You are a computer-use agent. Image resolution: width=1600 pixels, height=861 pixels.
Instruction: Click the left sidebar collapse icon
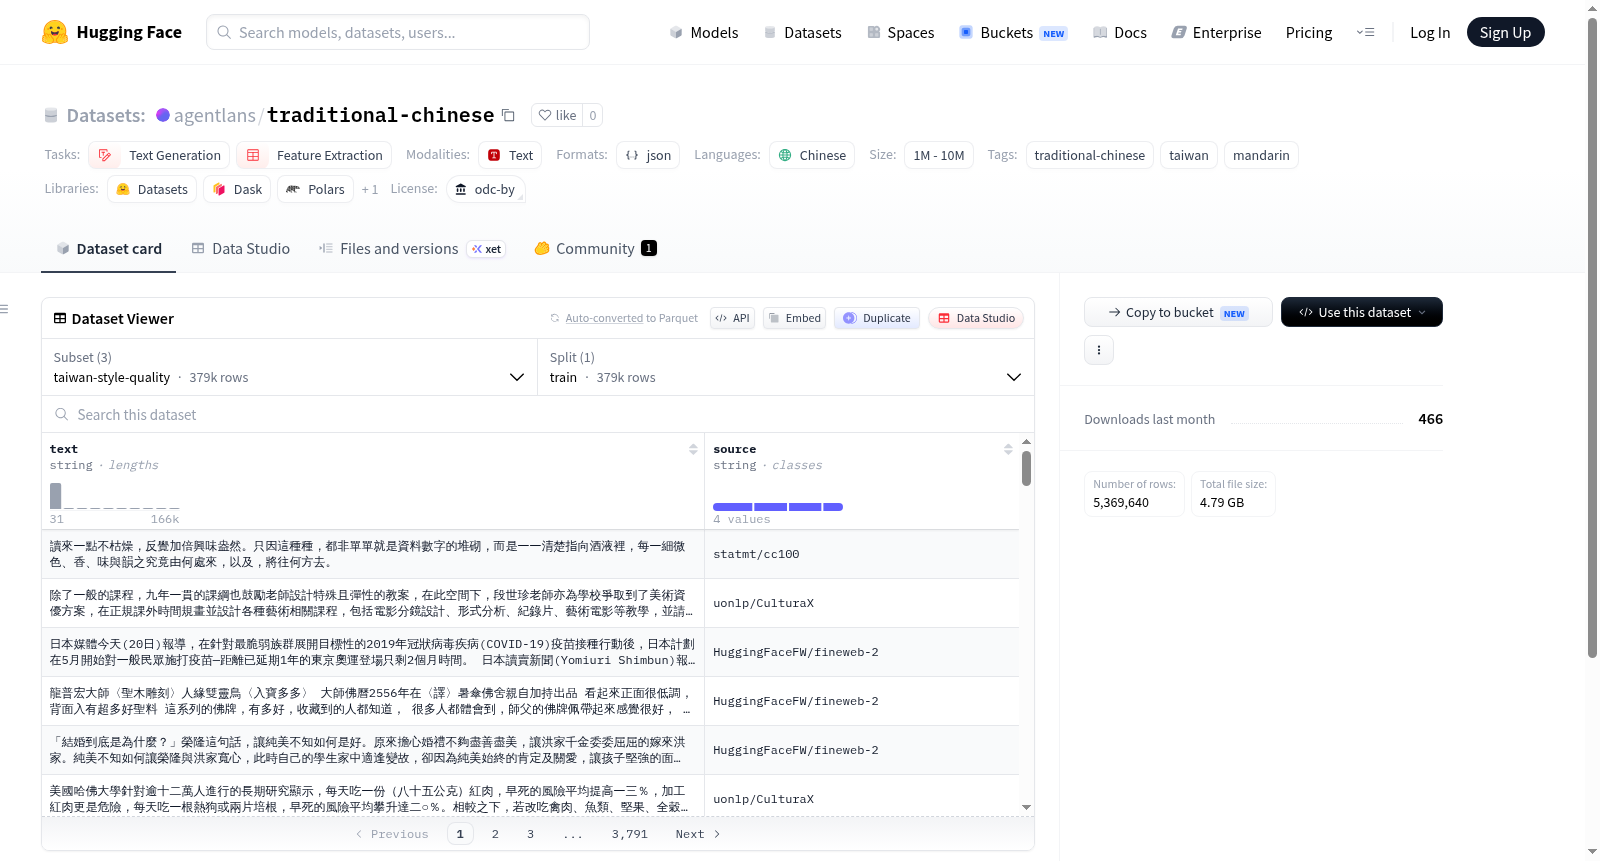[x=5, y=310]
